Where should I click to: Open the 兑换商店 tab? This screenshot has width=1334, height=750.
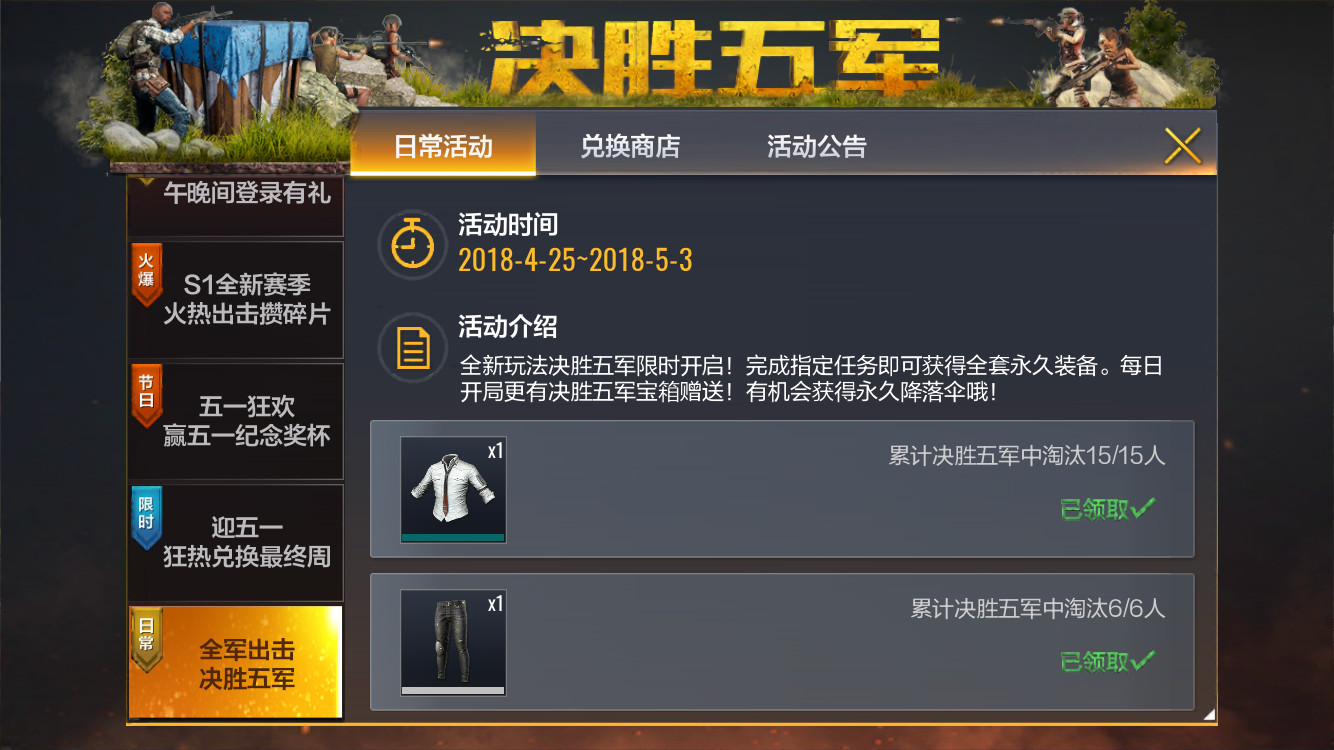[630, 146]
